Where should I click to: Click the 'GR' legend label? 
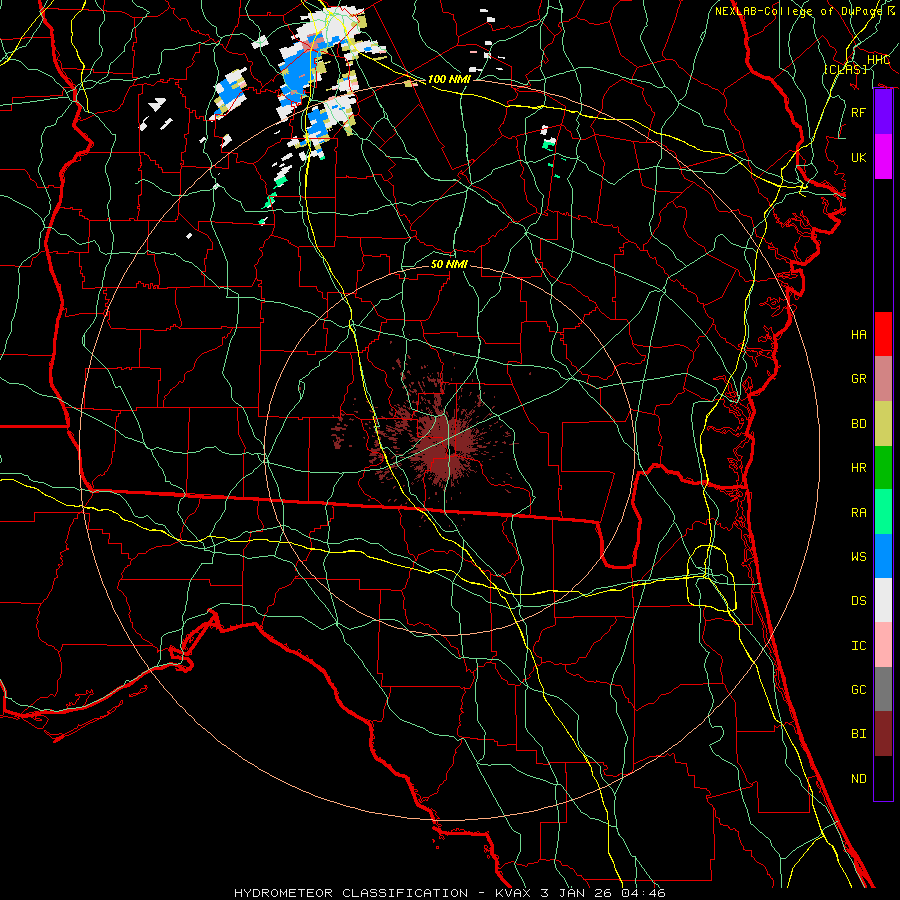pyautogui.click(x=859, y=379)
